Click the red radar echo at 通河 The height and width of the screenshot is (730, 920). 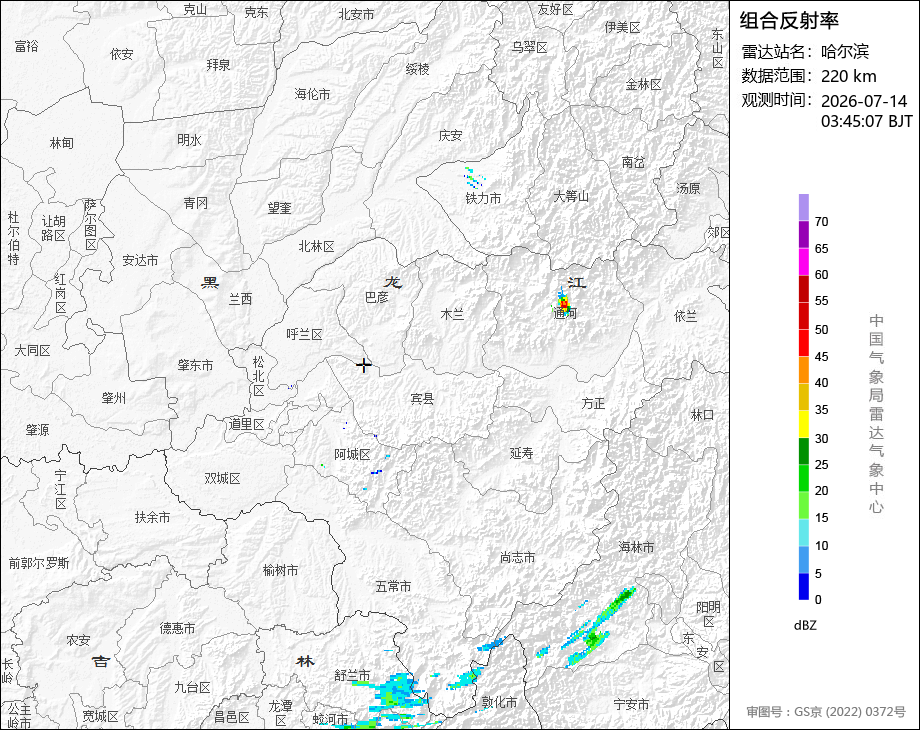pos(564,303)
